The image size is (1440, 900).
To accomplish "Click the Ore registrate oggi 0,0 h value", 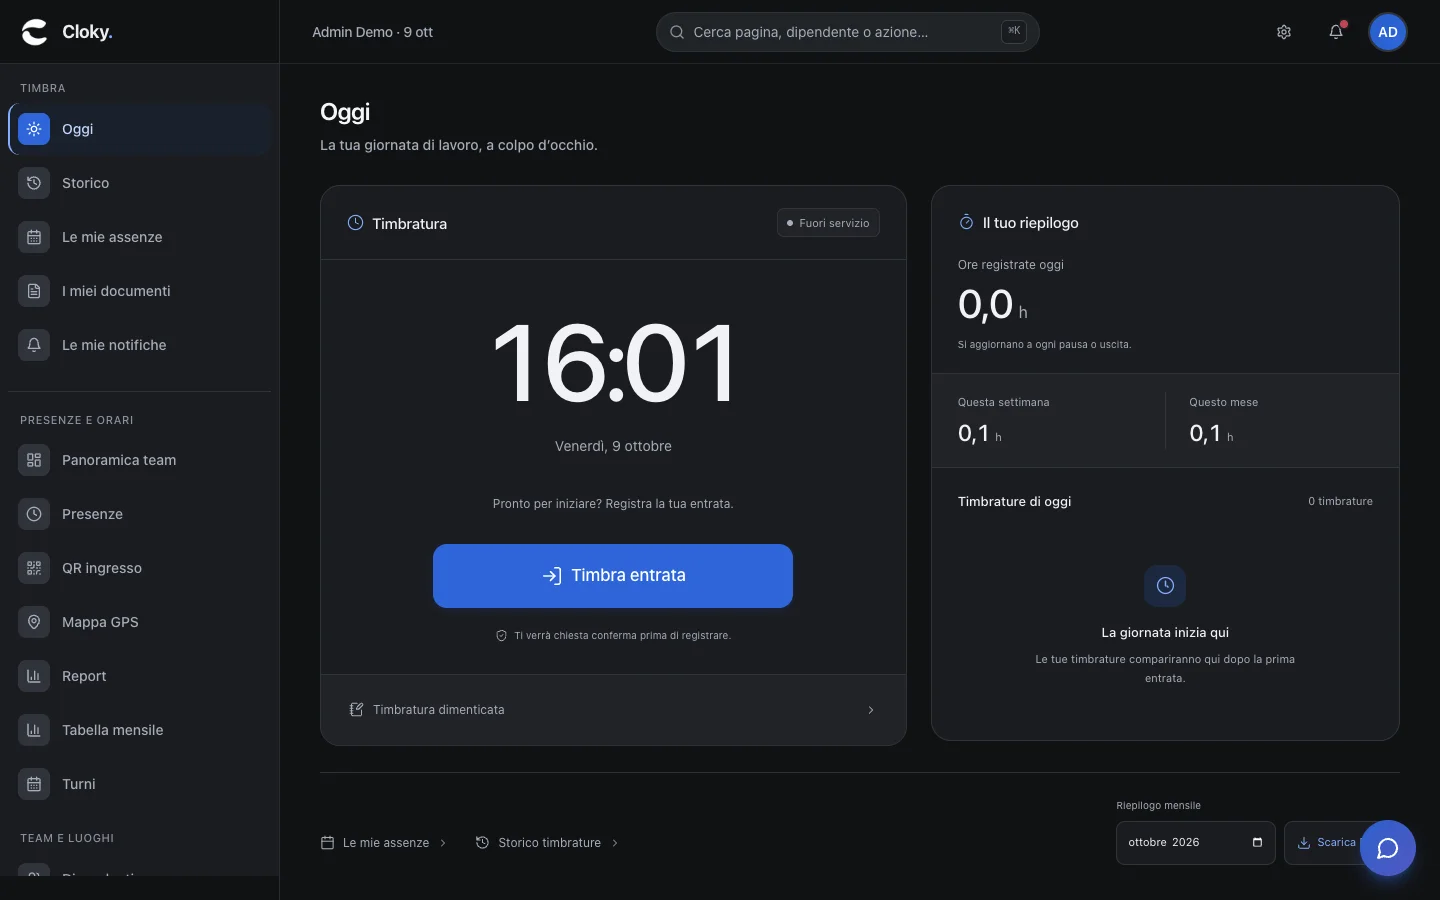I will click(992, 305).
